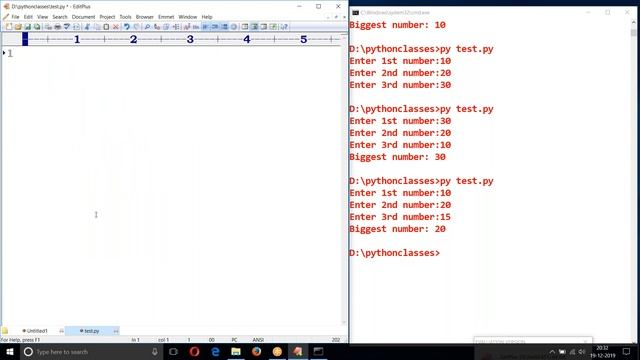Image resolution: width=640 pixels, height=360 pixels.
Task: Open the Window menu
Action: [x=188, y=17]
